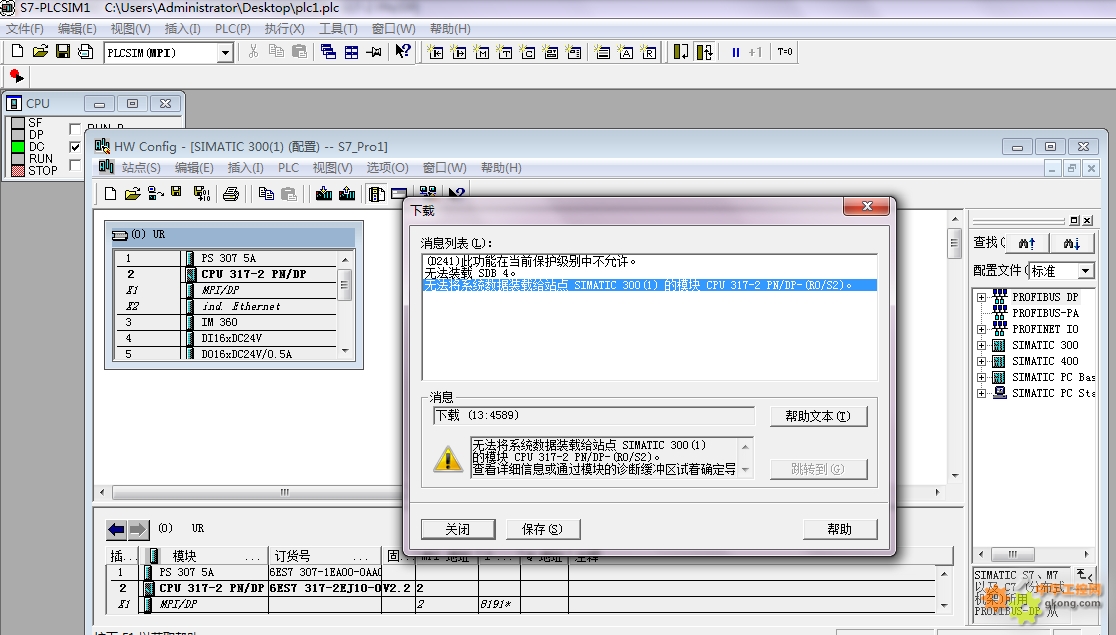This screenshot has height=635, width=1116.
Task: Select the IM 360 row in UR rack
Action: (x=227, y=322)
